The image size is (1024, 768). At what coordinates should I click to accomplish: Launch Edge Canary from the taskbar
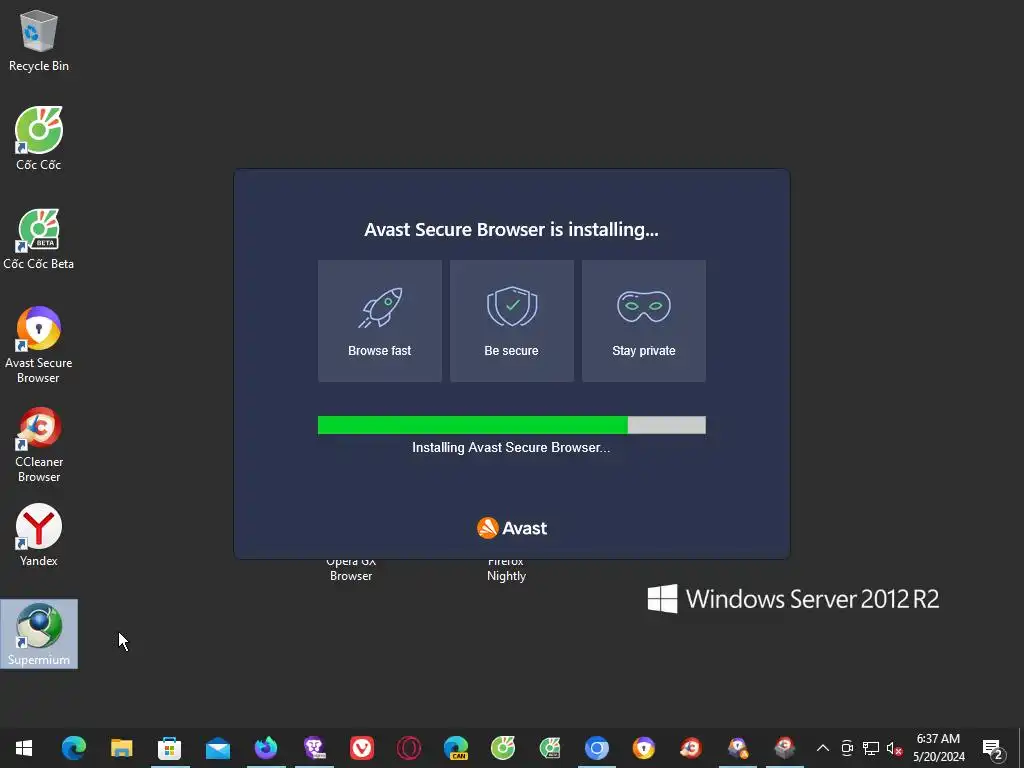click(x=456, y=748)
